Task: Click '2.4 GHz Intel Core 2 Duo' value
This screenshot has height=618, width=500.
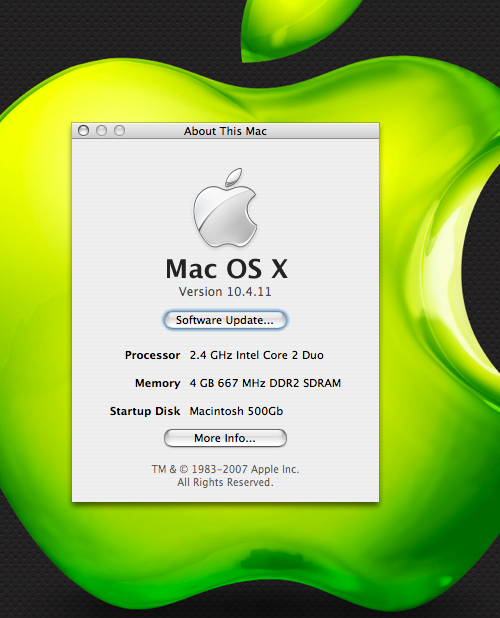Action: click(257, 355)
